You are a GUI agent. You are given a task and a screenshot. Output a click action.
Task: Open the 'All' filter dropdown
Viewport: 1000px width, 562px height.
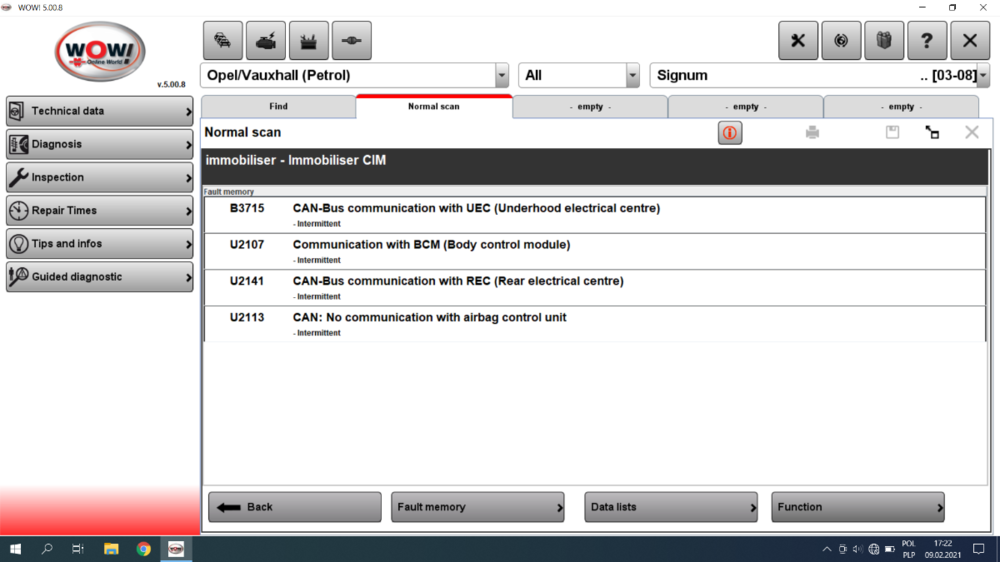click(632, 76)
